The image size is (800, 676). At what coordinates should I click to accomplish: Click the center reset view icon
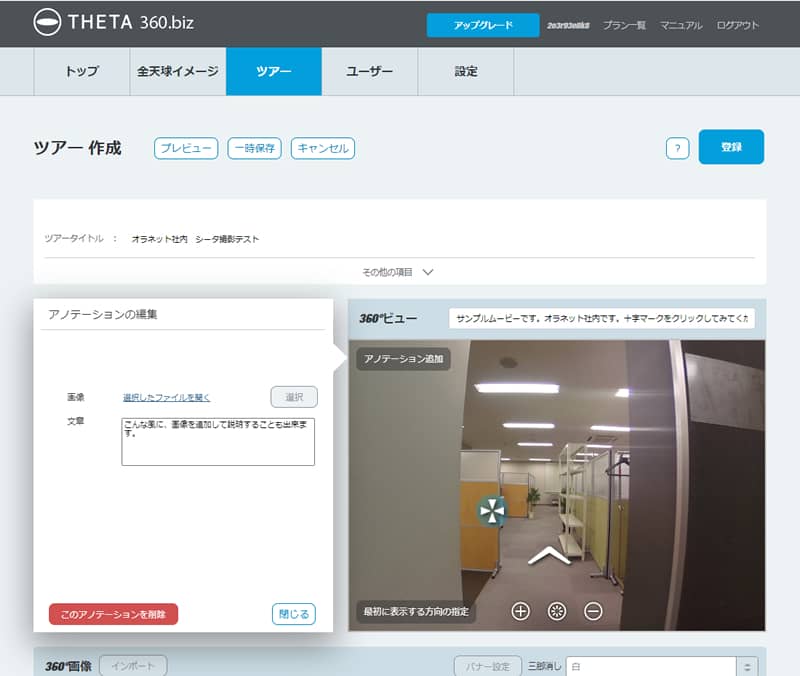click(557, 611)
